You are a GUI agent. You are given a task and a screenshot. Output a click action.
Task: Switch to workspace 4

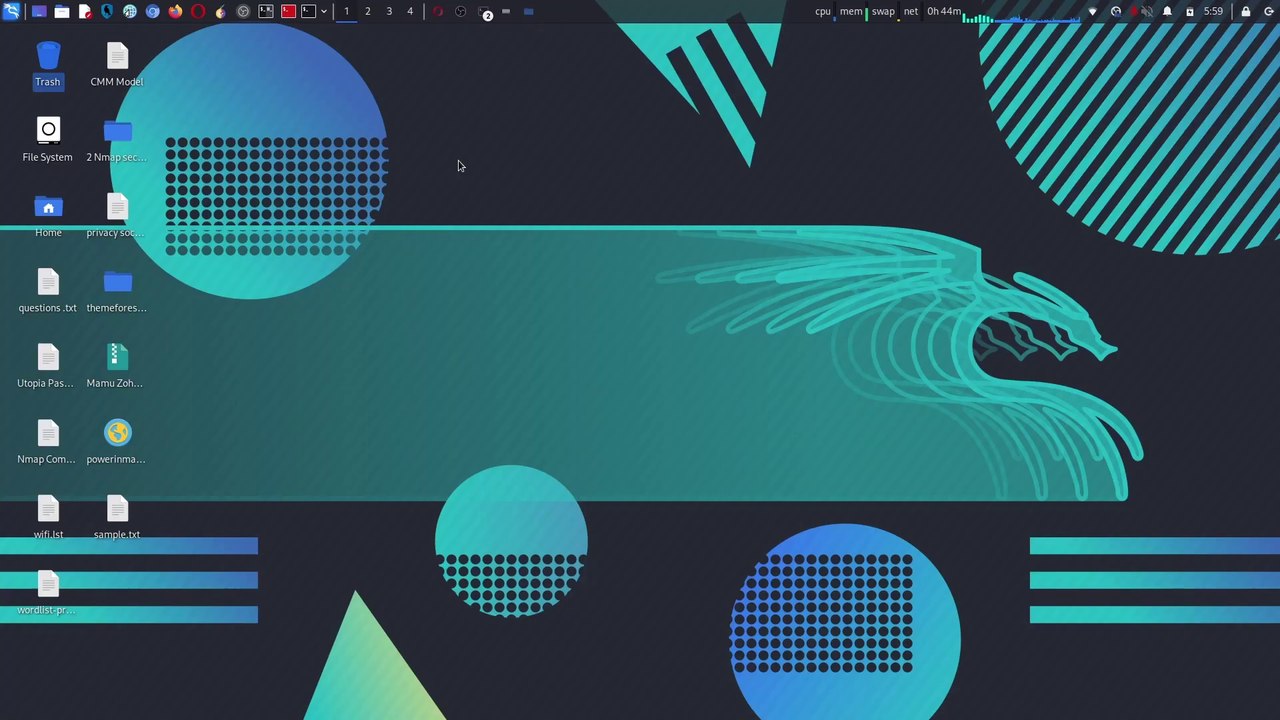[410, 12]
